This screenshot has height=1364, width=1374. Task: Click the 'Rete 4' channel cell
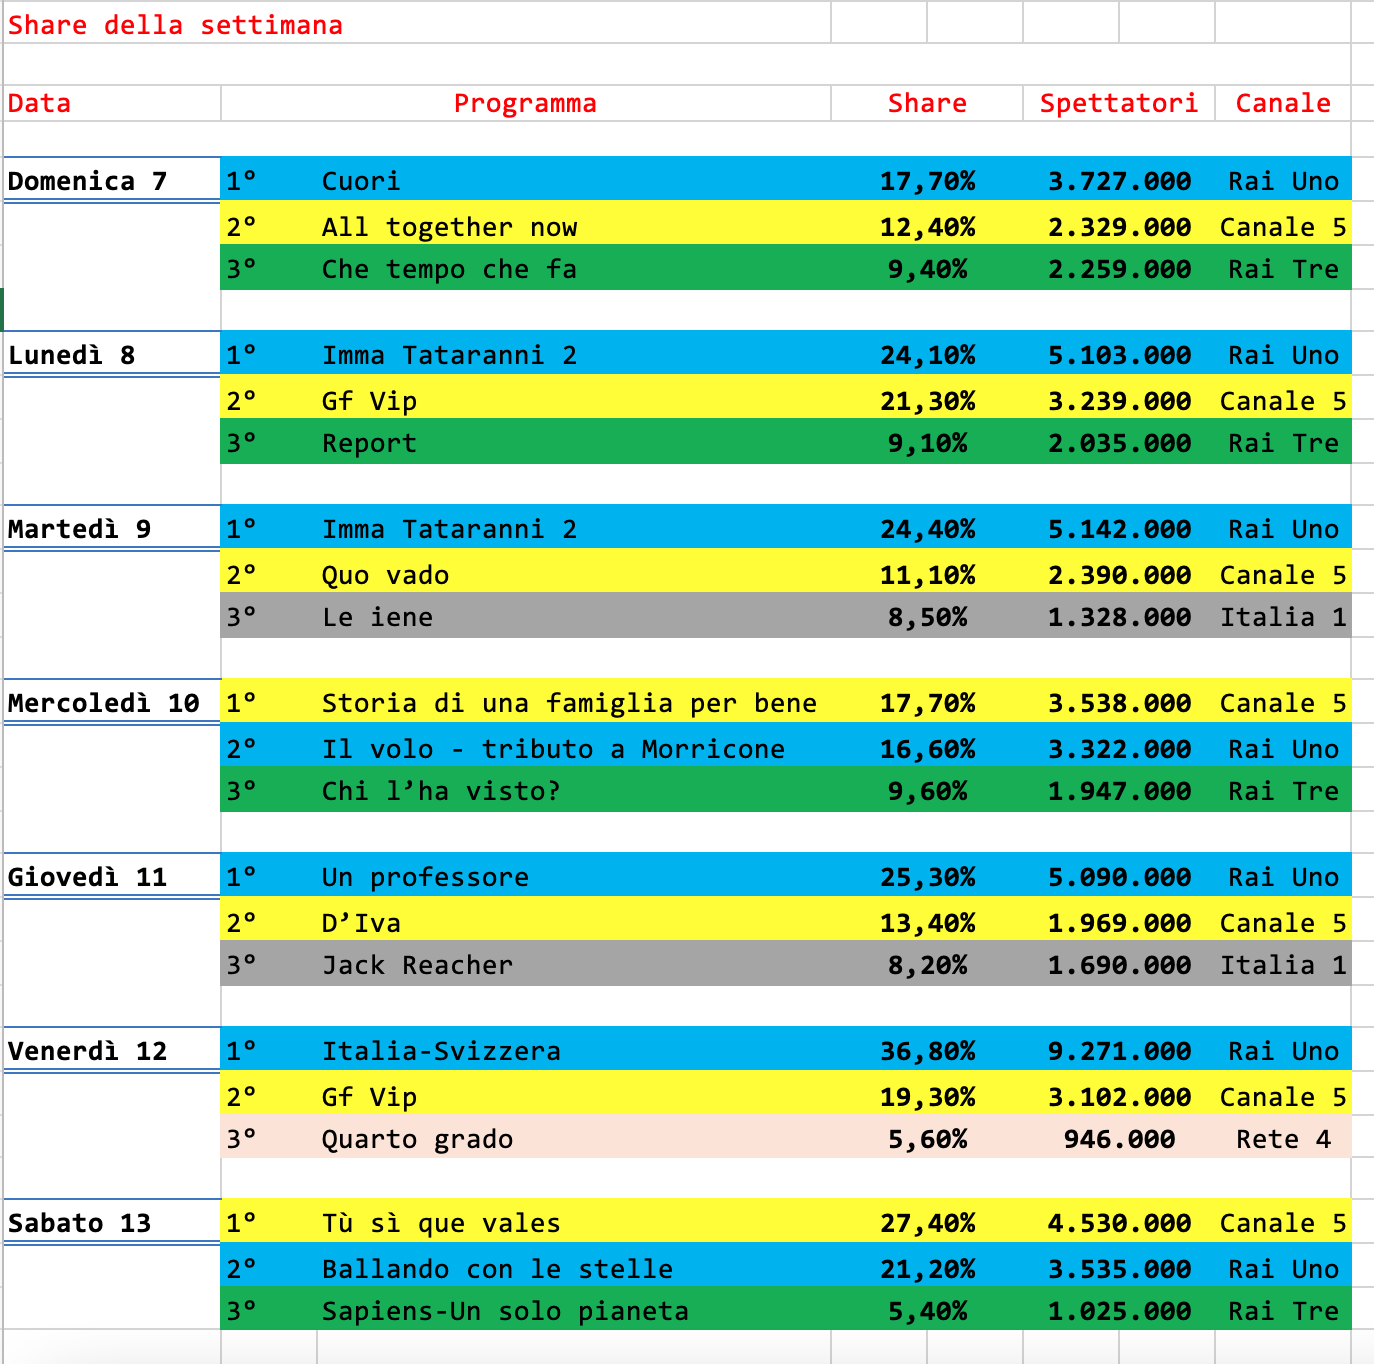tap(1283, 1139)
